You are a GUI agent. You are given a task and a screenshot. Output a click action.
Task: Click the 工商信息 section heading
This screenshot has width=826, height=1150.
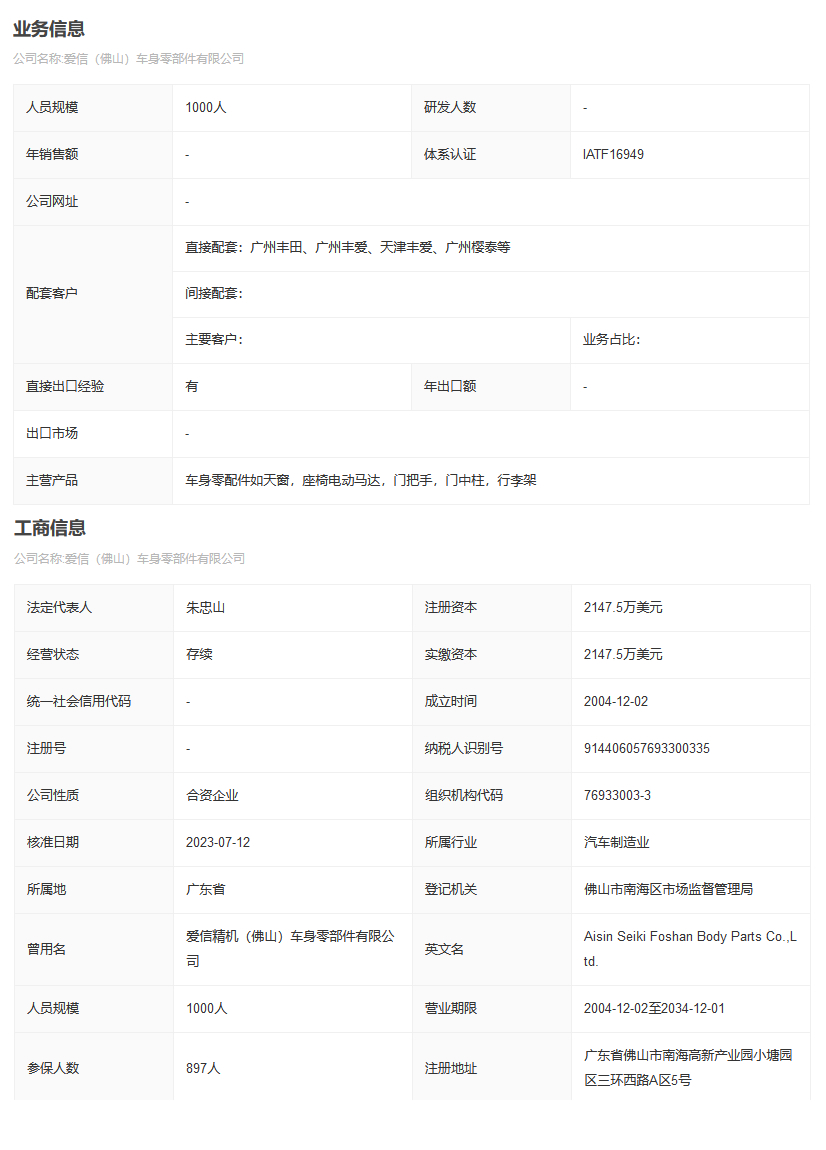49,528
